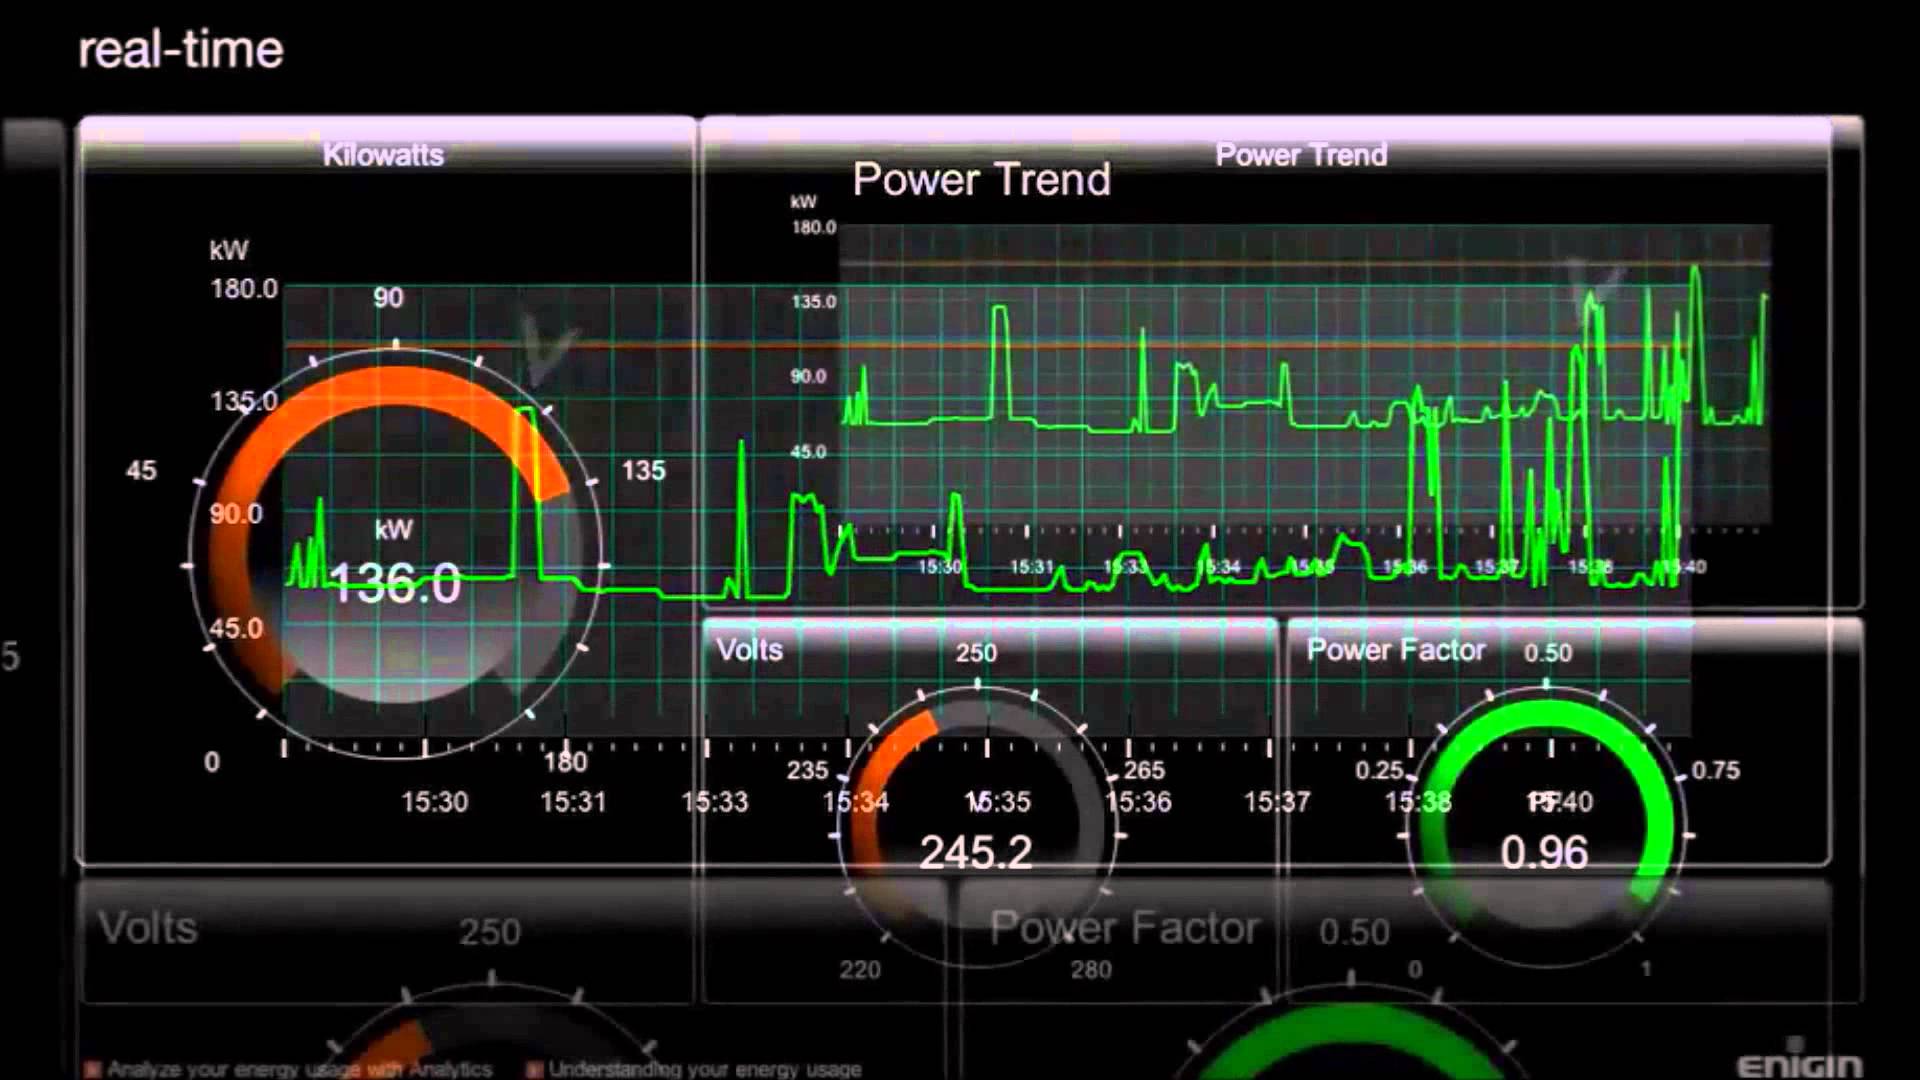Open the Power Factor panel title
Screen dimensions: 1920x1080
(1395, 650)
